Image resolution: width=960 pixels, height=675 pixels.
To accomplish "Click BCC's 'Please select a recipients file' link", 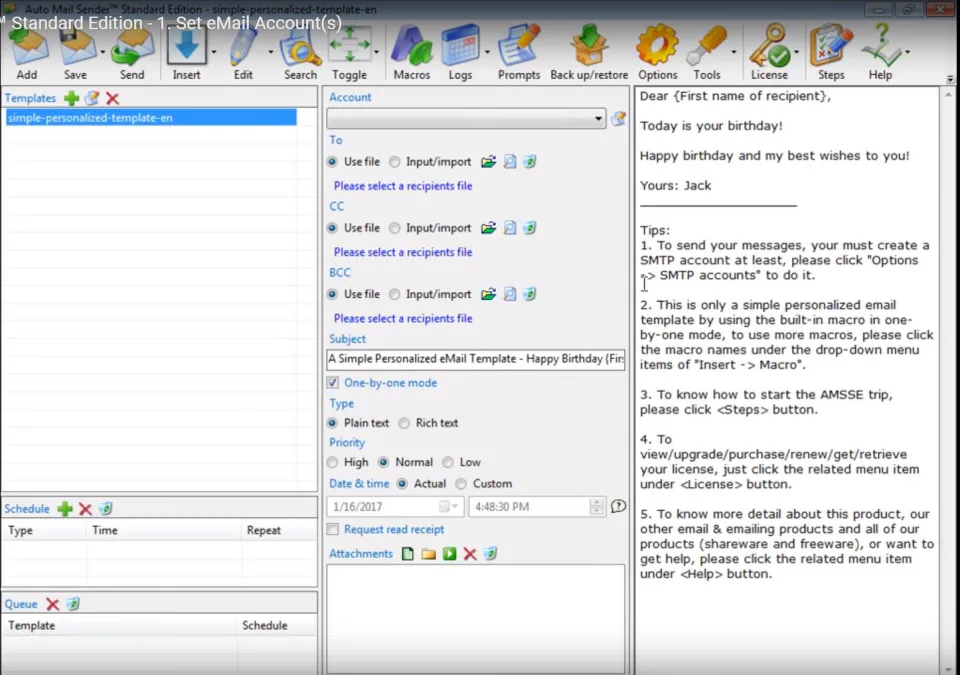I will pyautogui.click(x=403, y=319).
